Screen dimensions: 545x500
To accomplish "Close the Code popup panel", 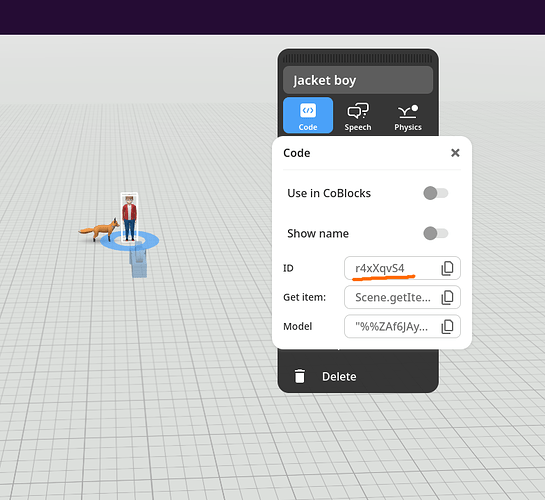I will 455,153.
